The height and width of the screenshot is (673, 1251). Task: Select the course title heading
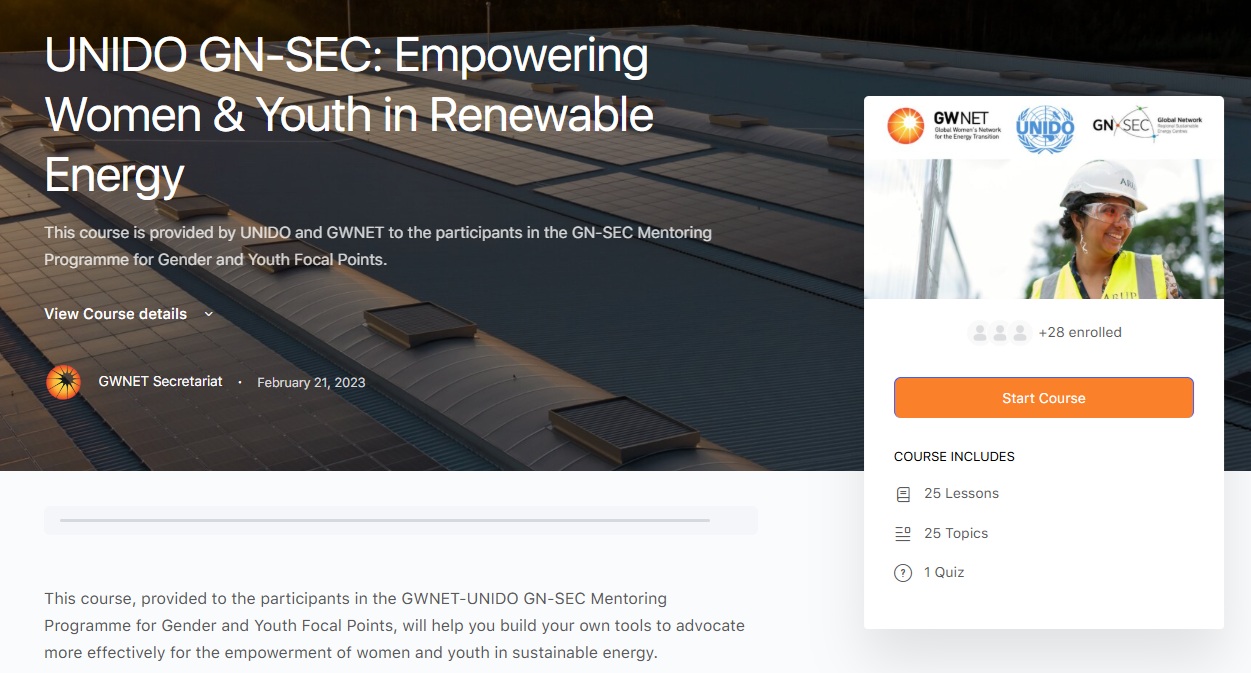click(x=348, y=114)
